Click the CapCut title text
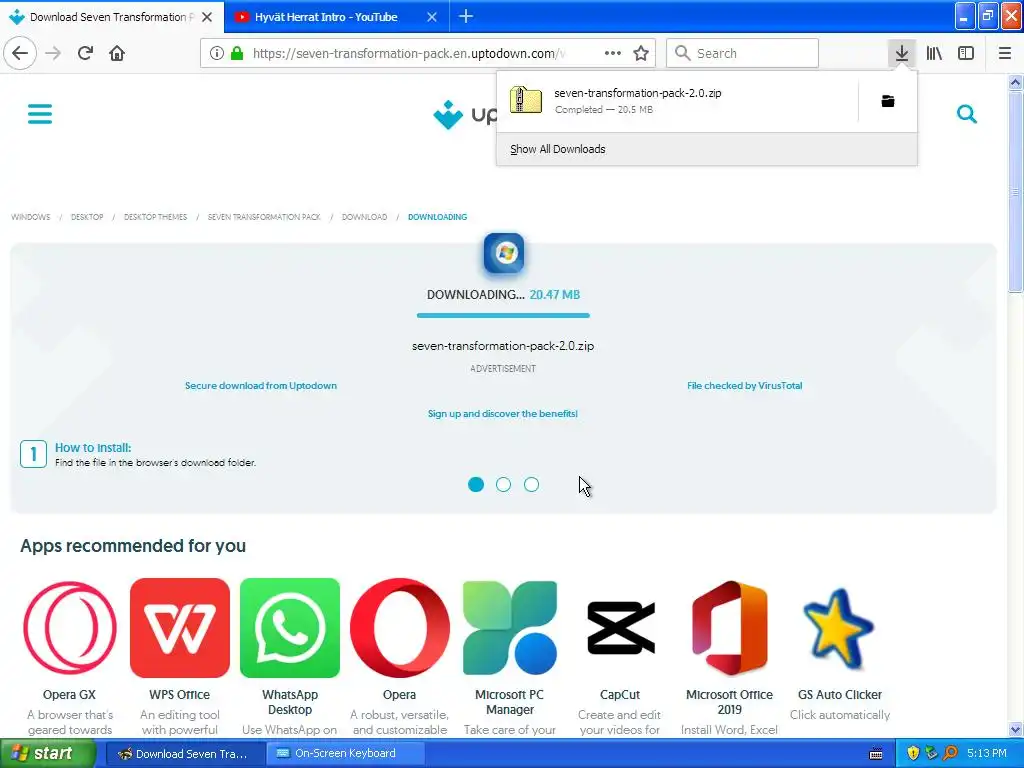This screenshot has height=768, width=1024. 620,694
